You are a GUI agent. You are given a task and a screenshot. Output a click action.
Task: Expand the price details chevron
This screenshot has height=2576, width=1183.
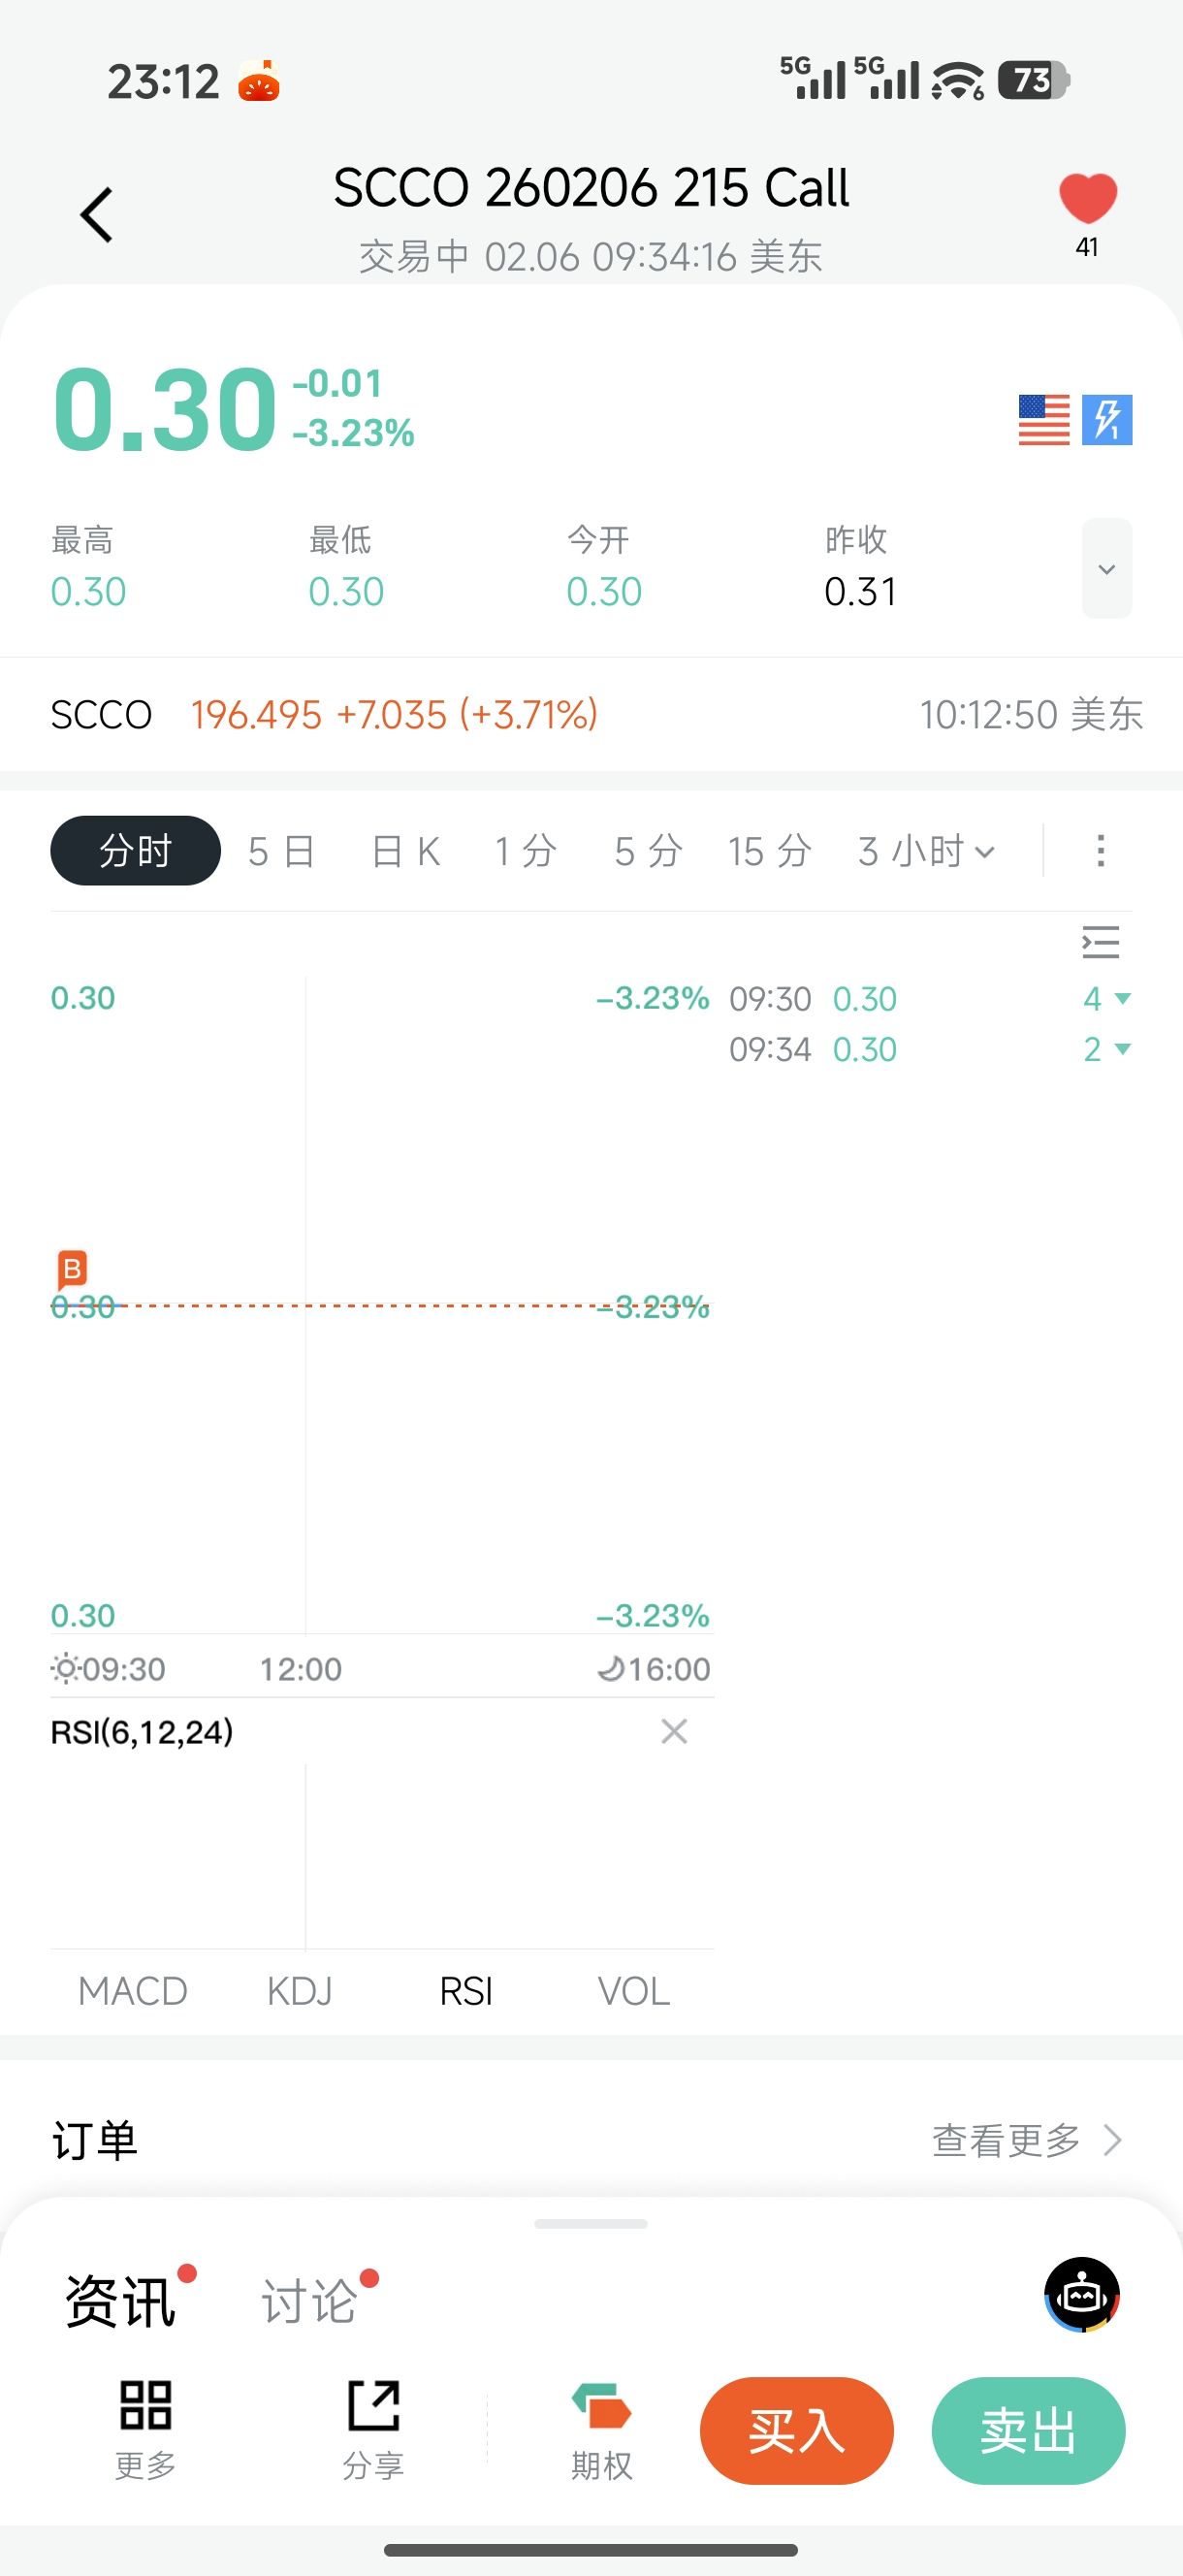(1106, 569)
